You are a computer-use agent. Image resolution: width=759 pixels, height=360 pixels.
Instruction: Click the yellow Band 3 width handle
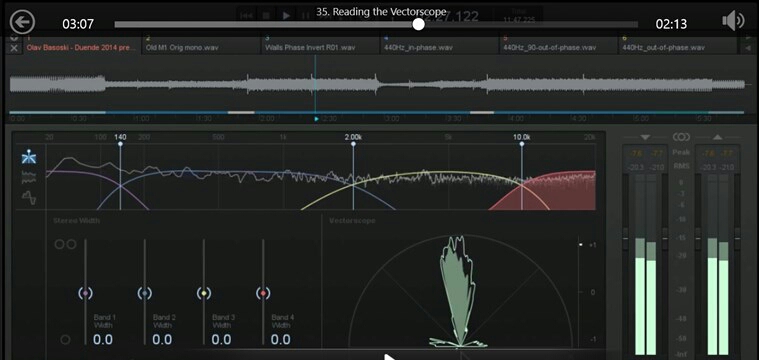[x=204, y=293]
